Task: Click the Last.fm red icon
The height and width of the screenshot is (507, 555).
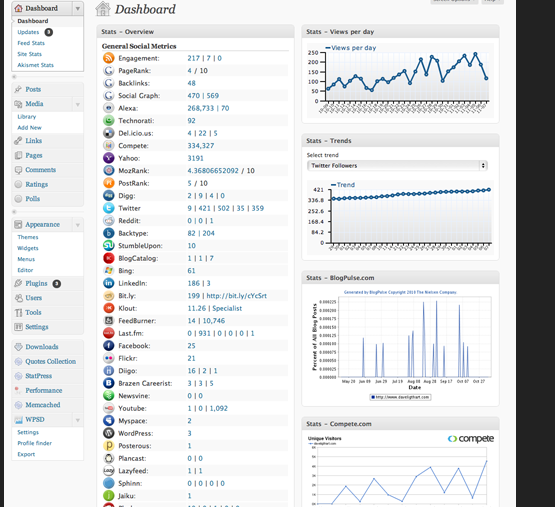Action: pyautogui.click(x=109, y=333)
